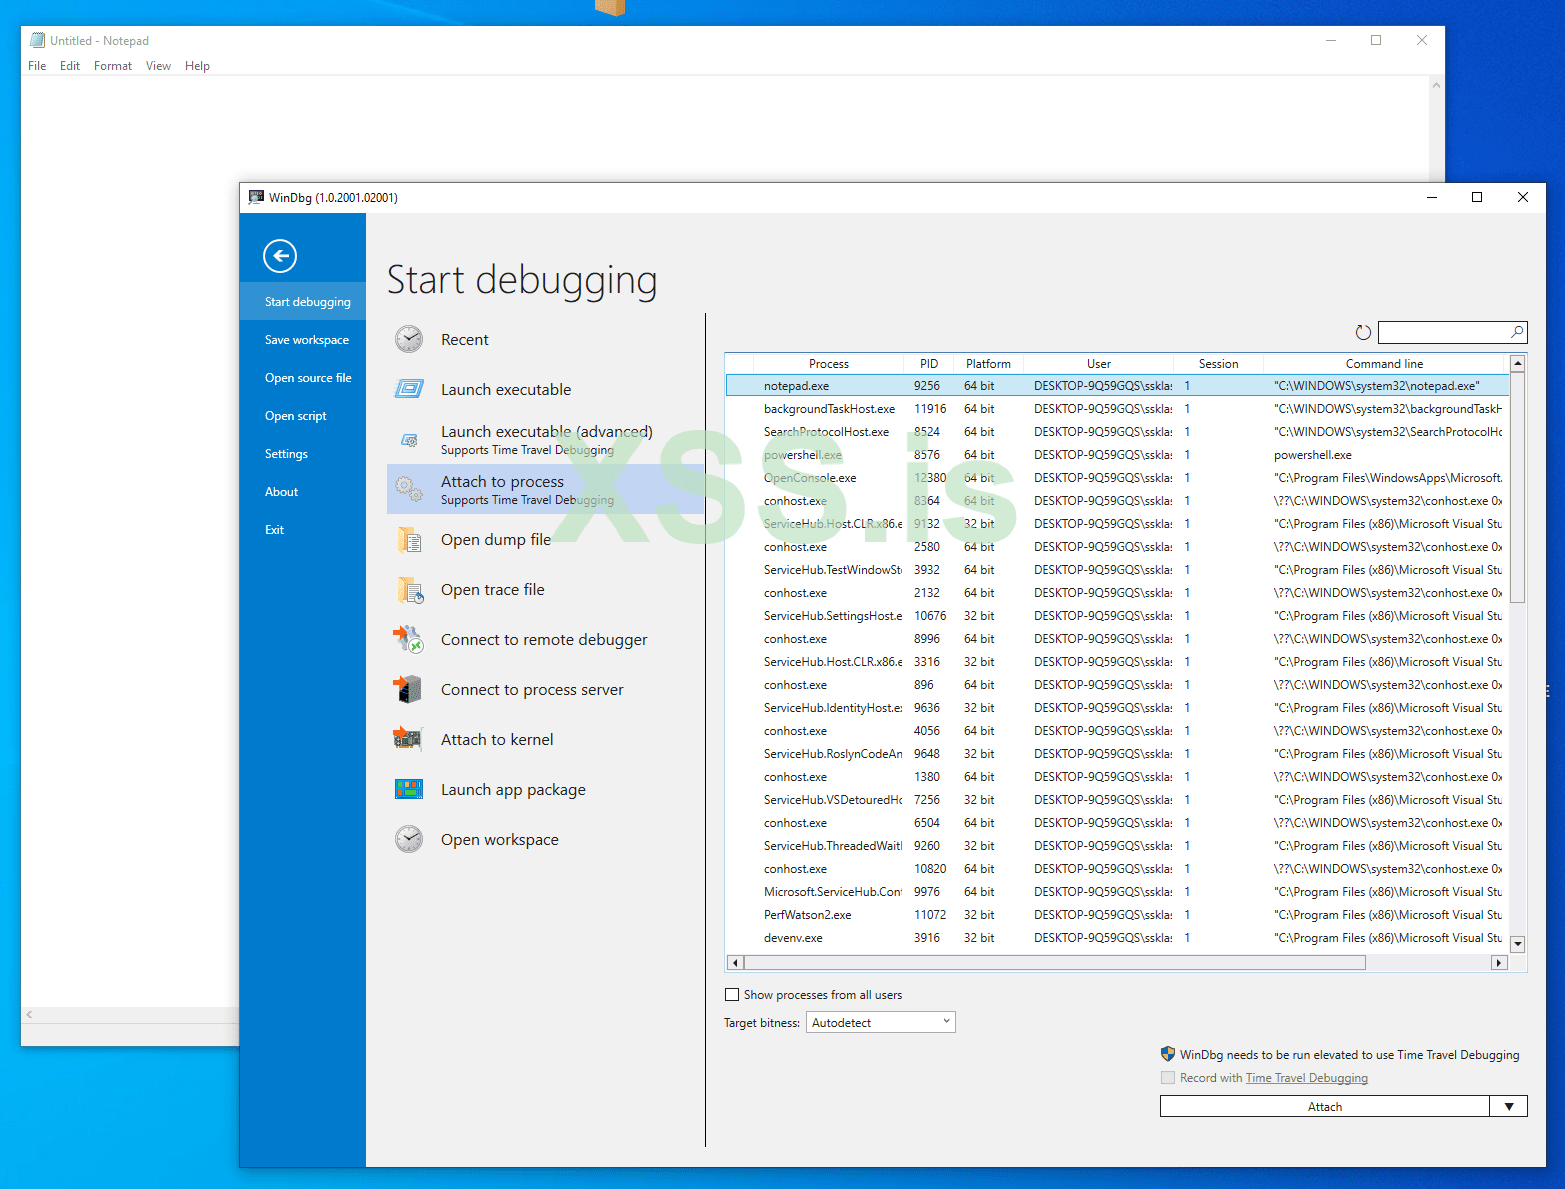This screenshot has width=1565, height=1189.
Task: Refresh the process list
Action: [1363, 332]
